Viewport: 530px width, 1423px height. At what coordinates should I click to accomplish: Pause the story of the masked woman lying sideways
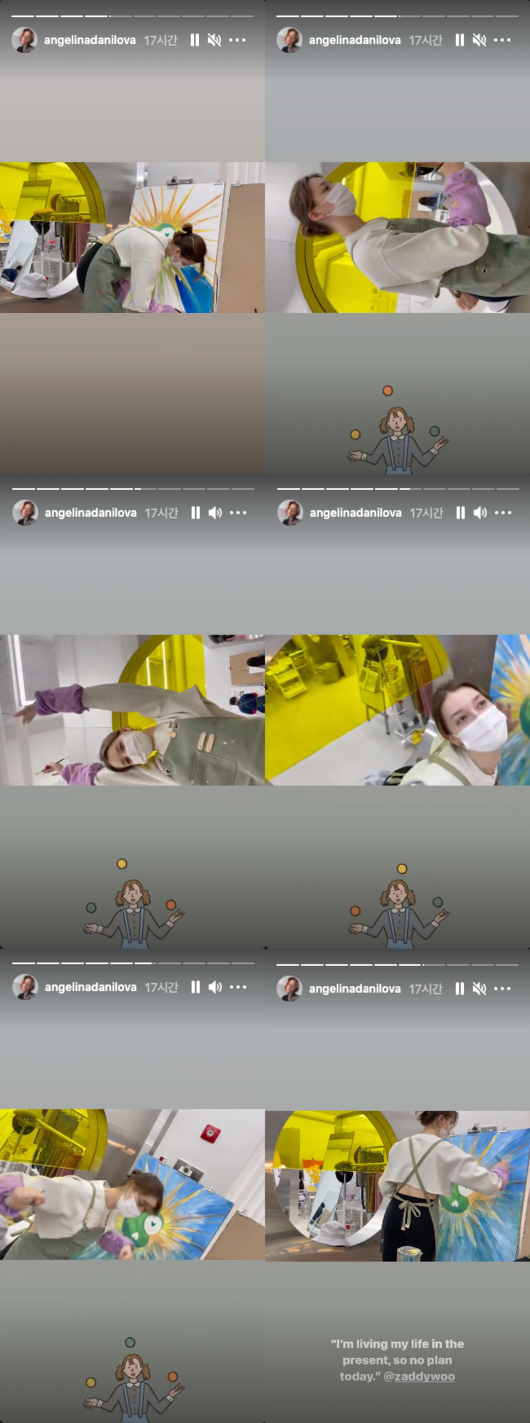pyautogui.click(x=460, y=40)
